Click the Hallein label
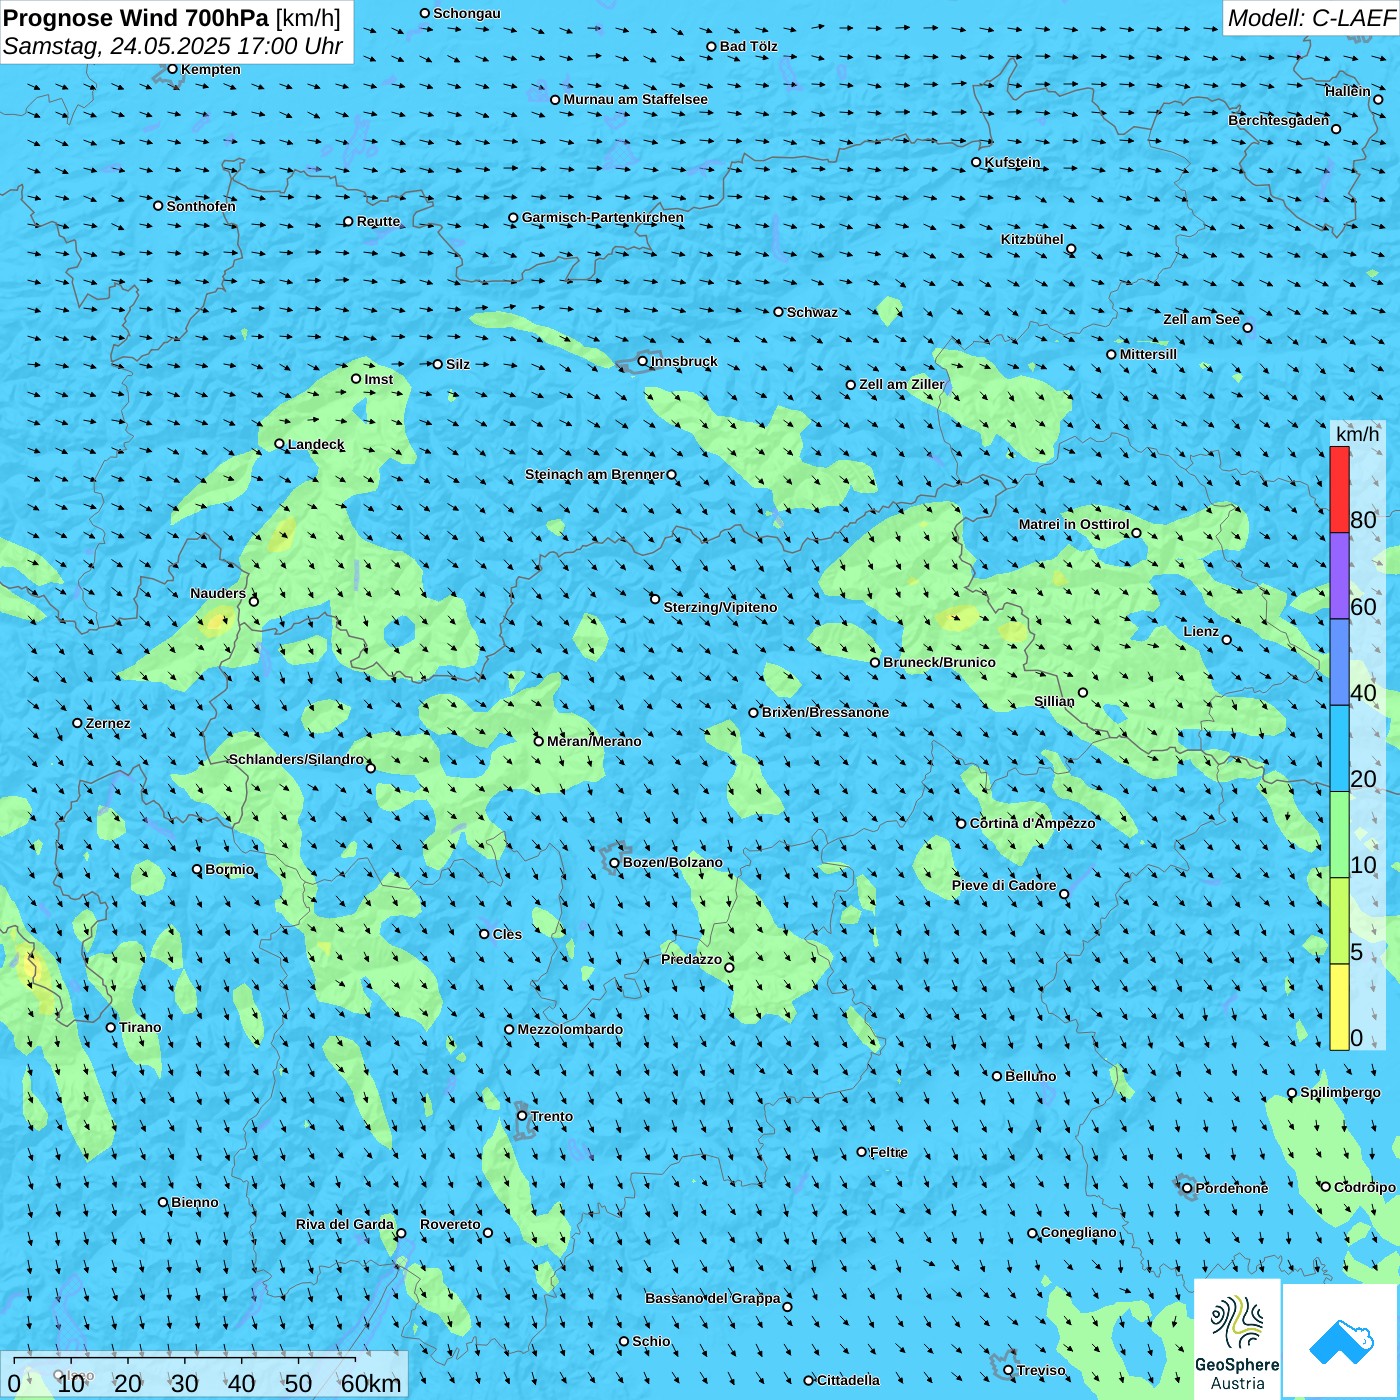The height and width of the screenshot is (1400, 1400). click(x=1348, y=91)
